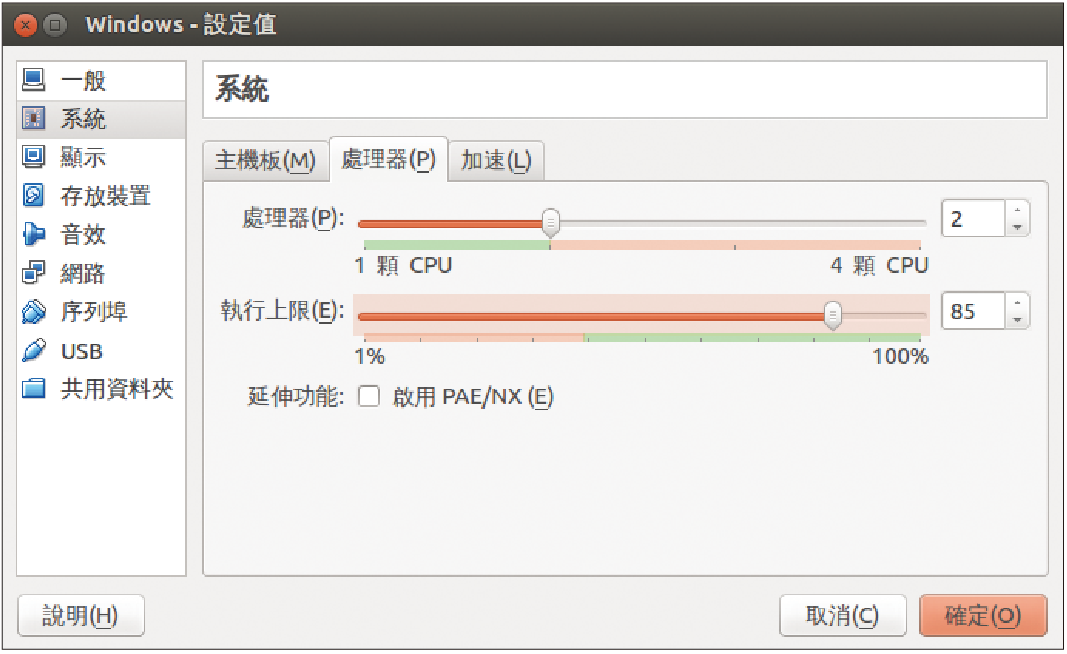Screen dimensions: 1067x654
Task: Open the 網路 network icon
Action: (x=33, y=273)
